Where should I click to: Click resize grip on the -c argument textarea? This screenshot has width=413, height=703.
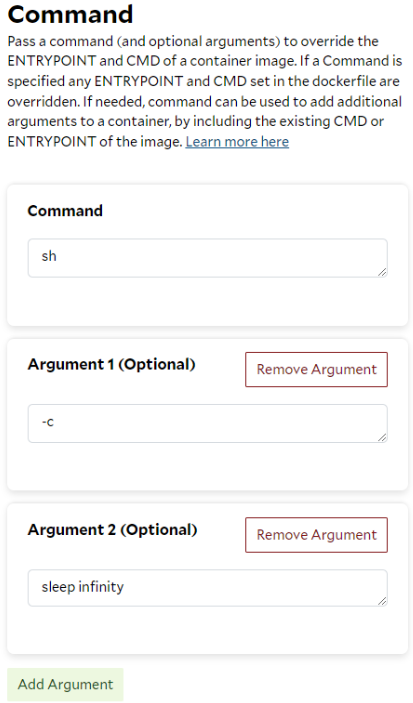(x=382, y=437)
